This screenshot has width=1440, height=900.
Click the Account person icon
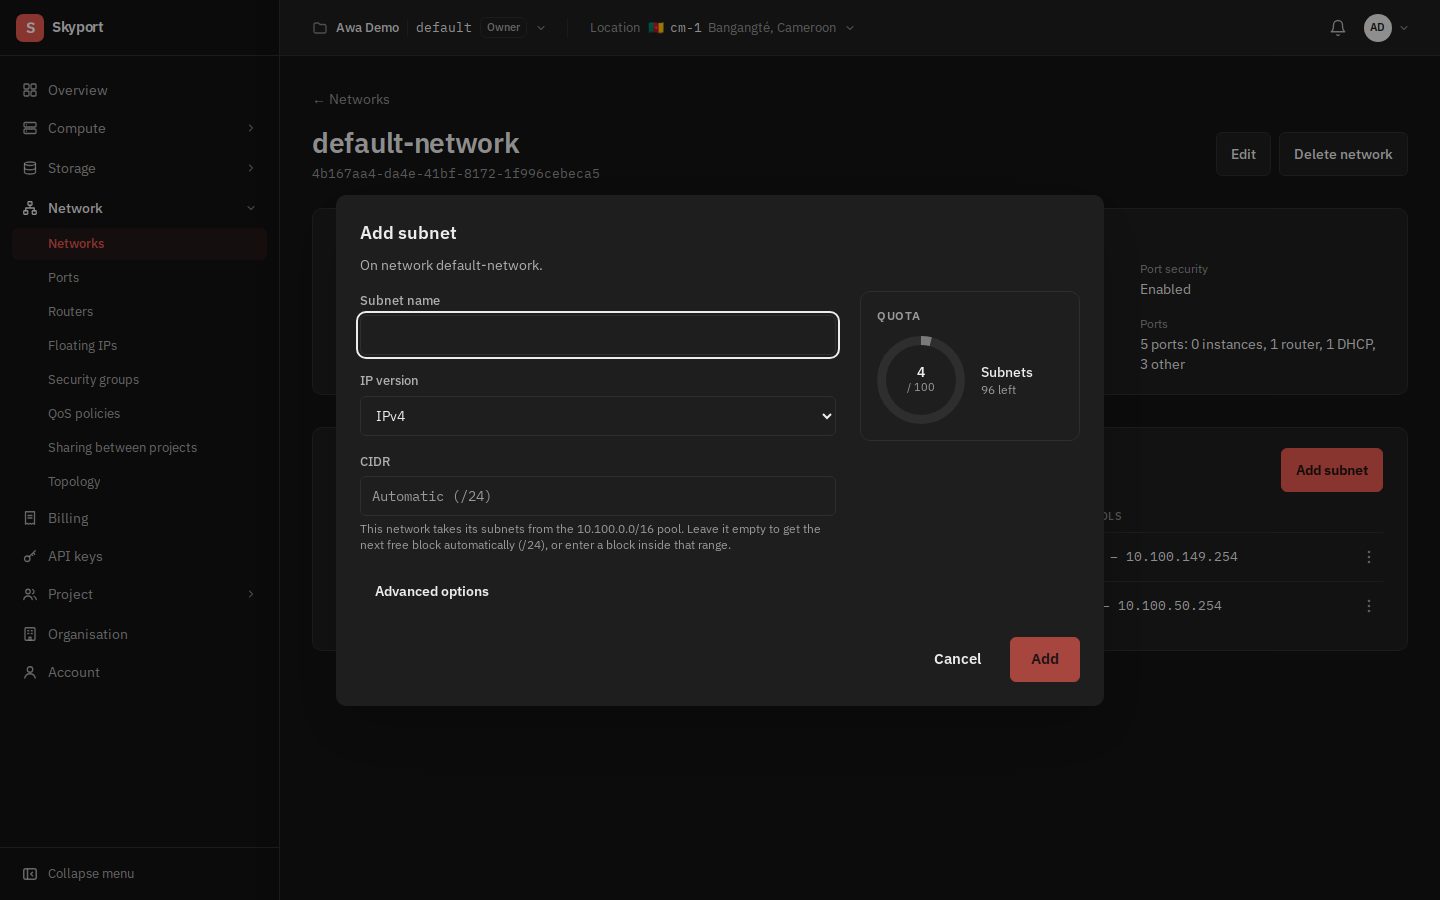[x=30, y=672]
